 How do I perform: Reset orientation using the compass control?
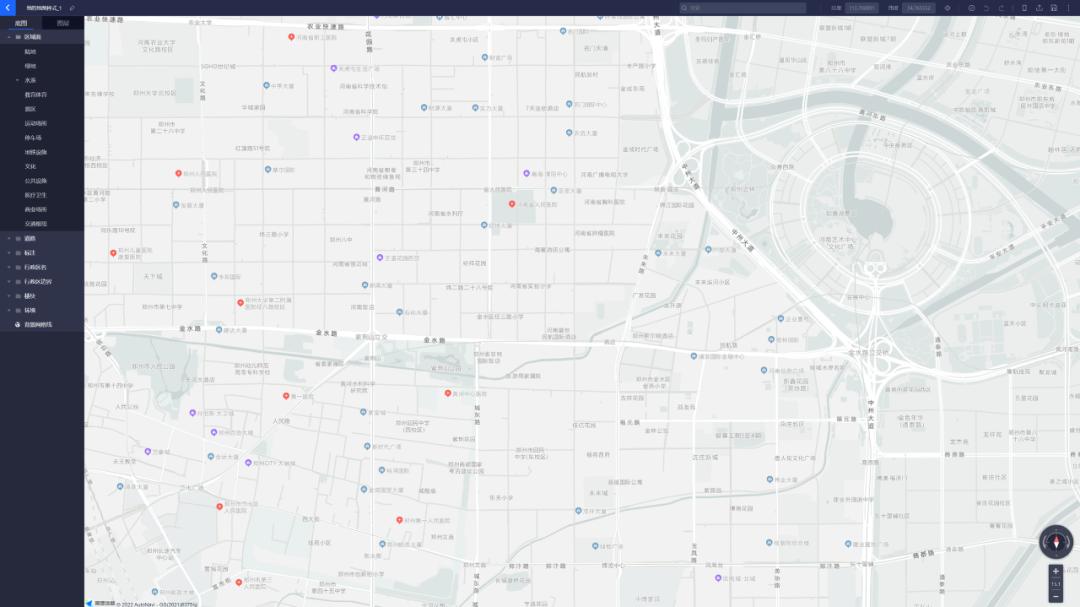pyautogui.click(x=1055, y=541)
